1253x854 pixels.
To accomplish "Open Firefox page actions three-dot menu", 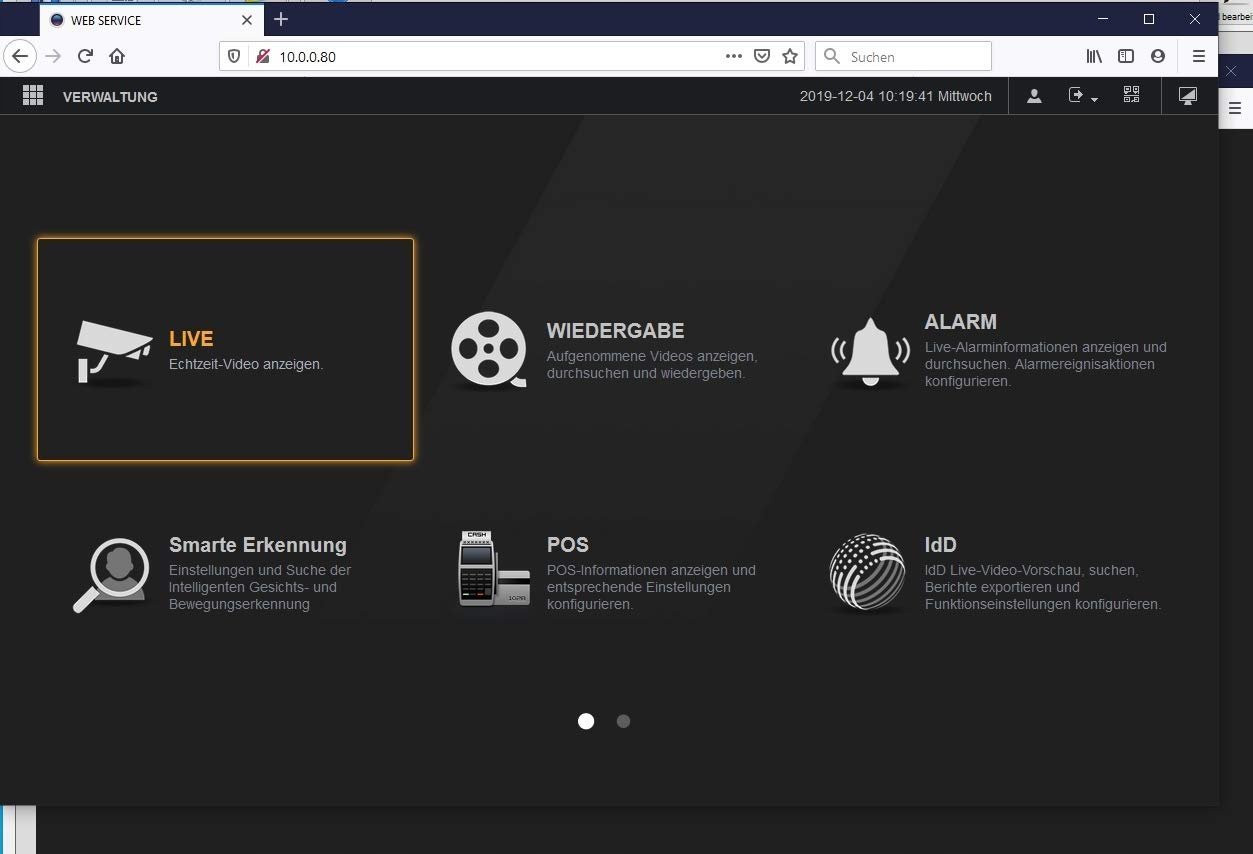I will click(734, 57).
